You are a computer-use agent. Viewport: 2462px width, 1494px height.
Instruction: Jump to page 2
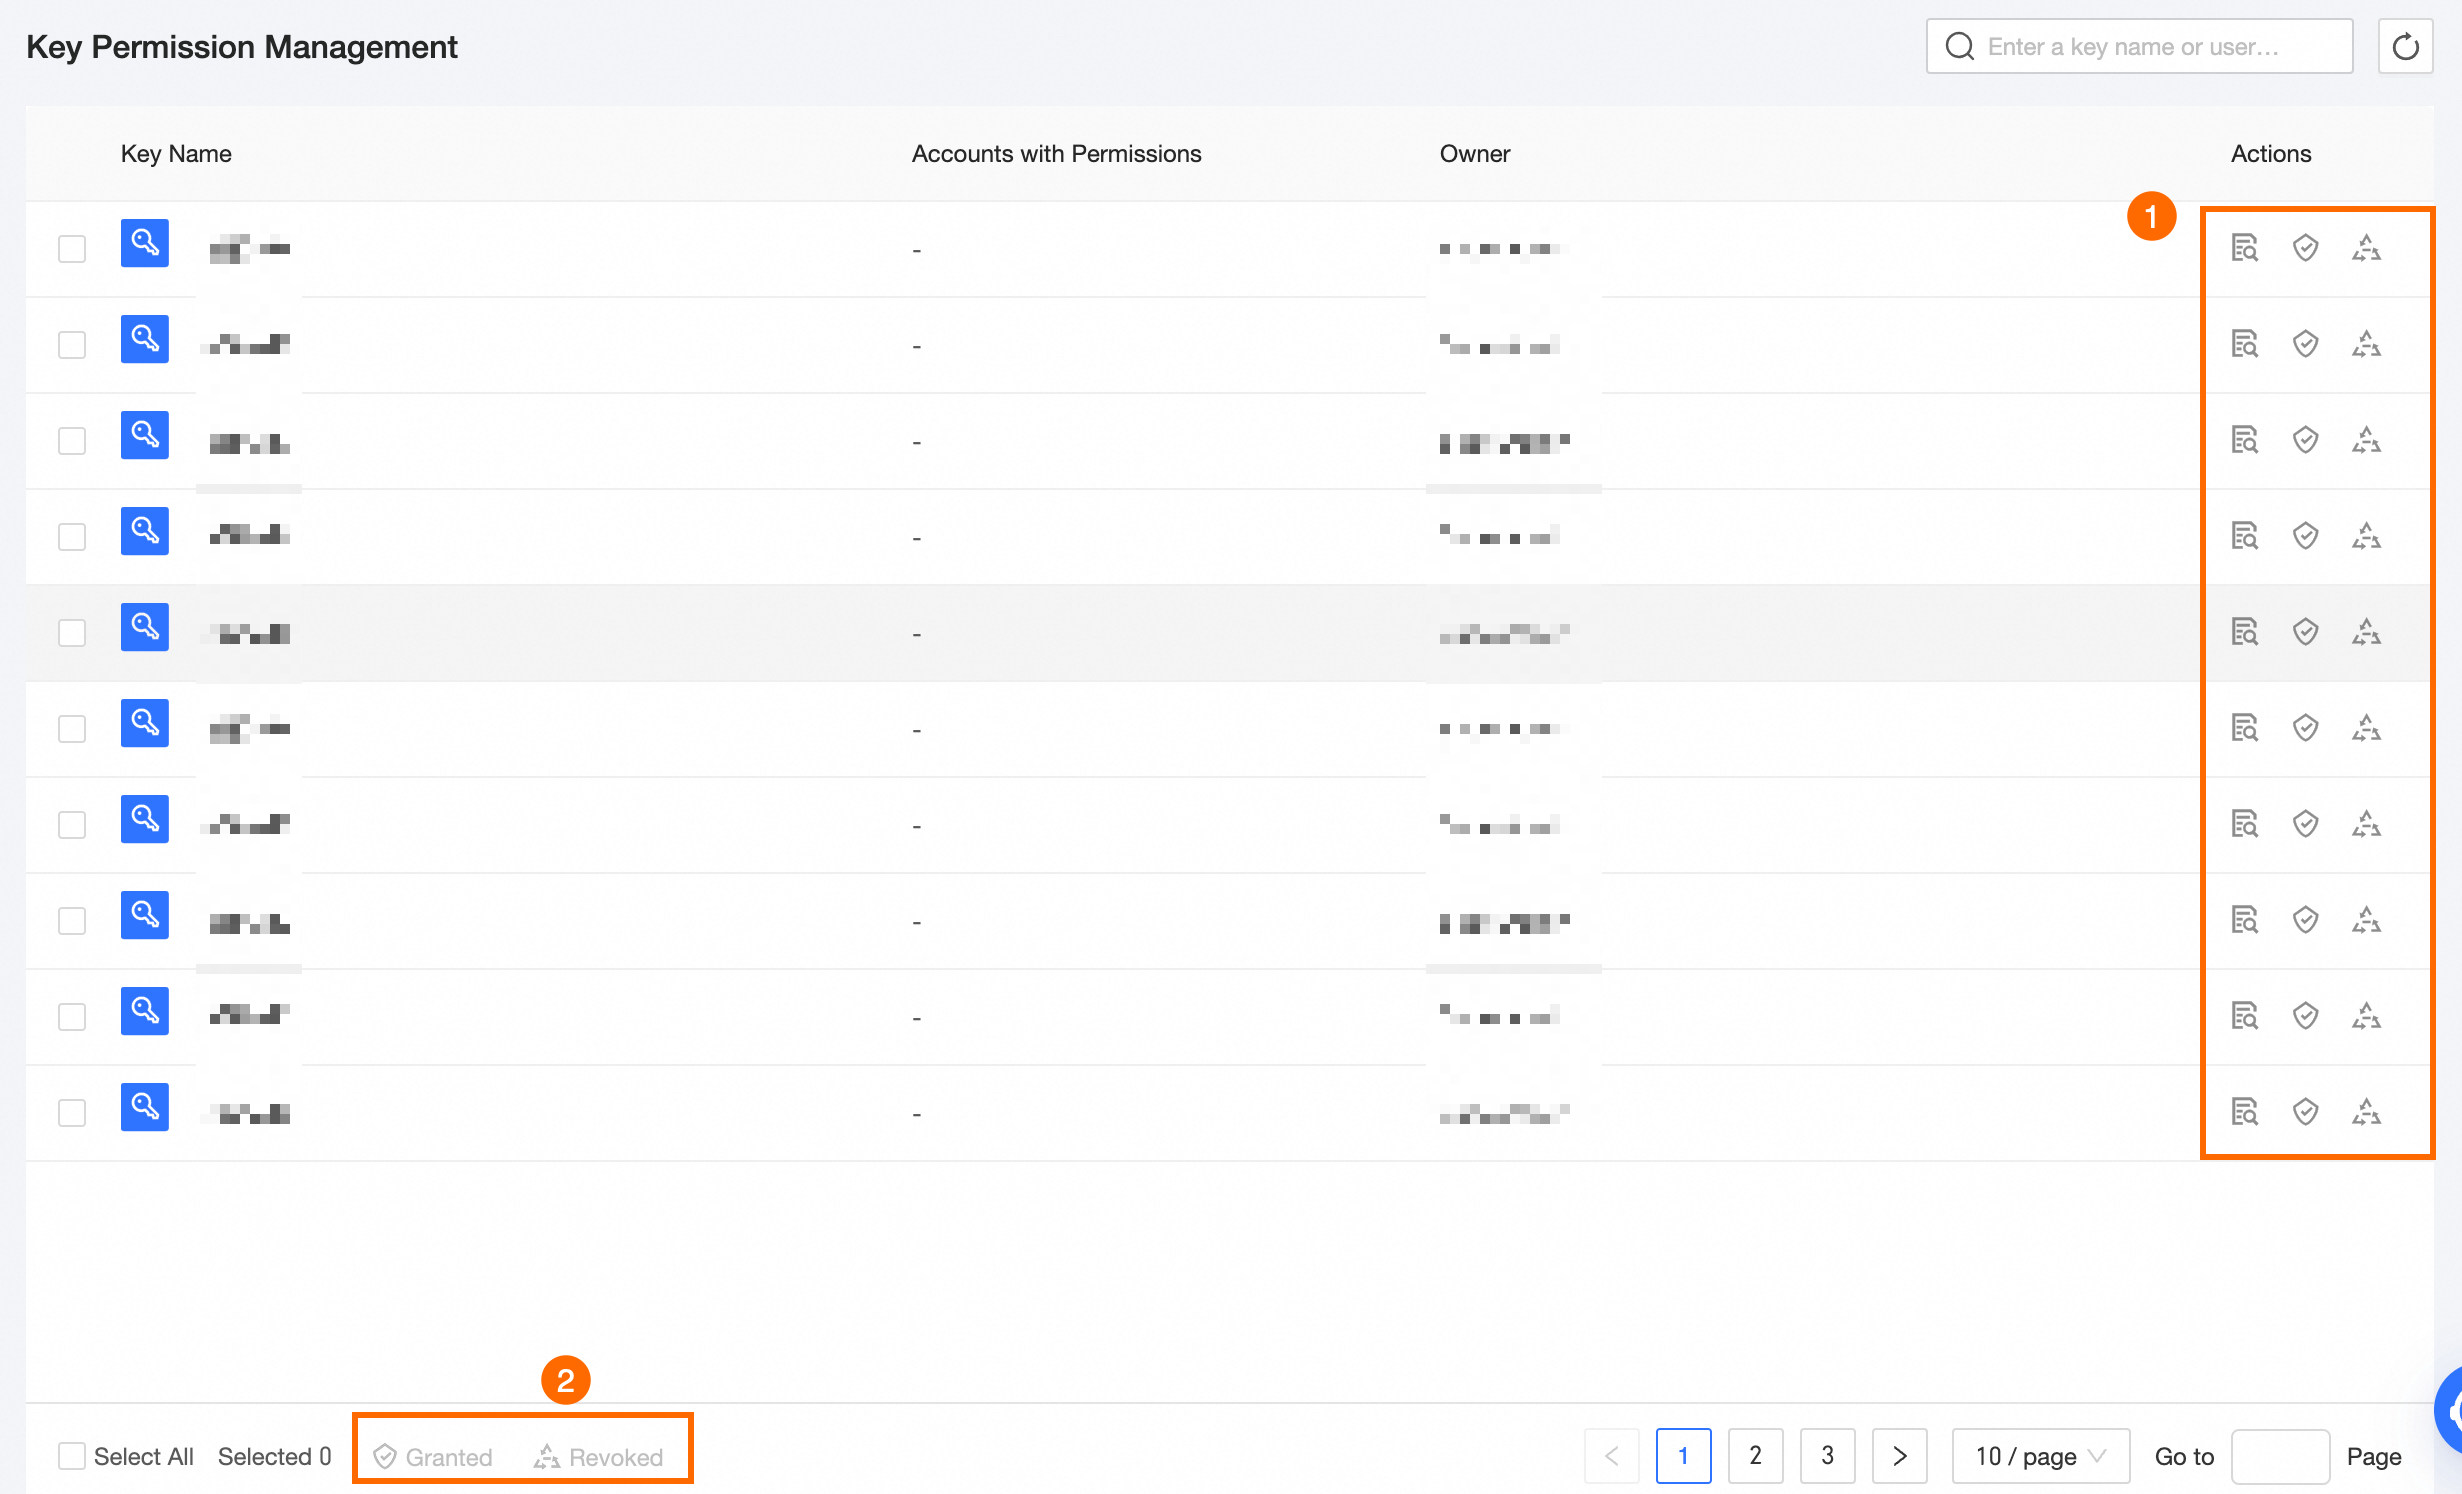(1755, 1456)
